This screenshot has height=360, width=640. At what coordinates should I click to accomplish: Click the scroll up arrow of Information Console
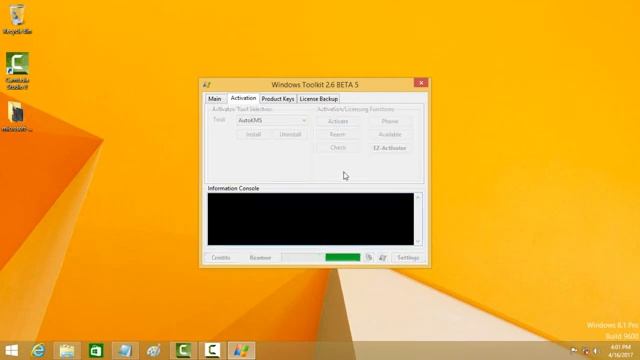tap(418, 197)
